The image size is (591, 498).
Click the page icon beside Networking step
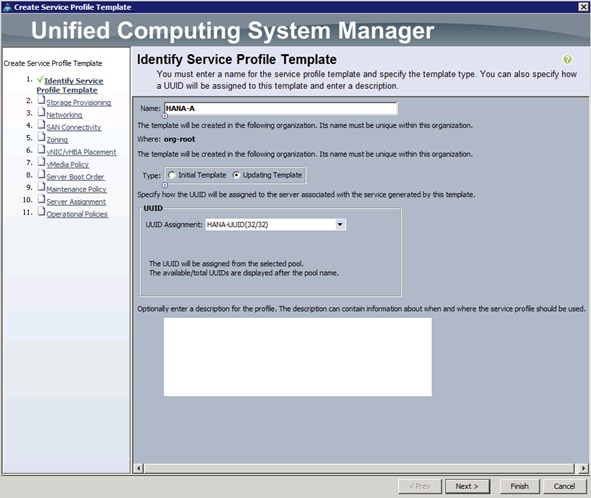[41, 113]
